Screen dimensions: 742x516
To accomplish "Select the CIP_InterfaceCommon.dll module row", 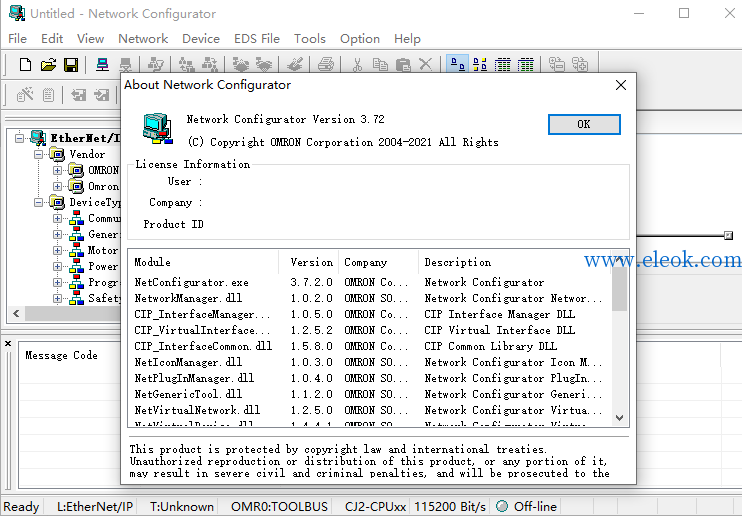I will point(369,347).
